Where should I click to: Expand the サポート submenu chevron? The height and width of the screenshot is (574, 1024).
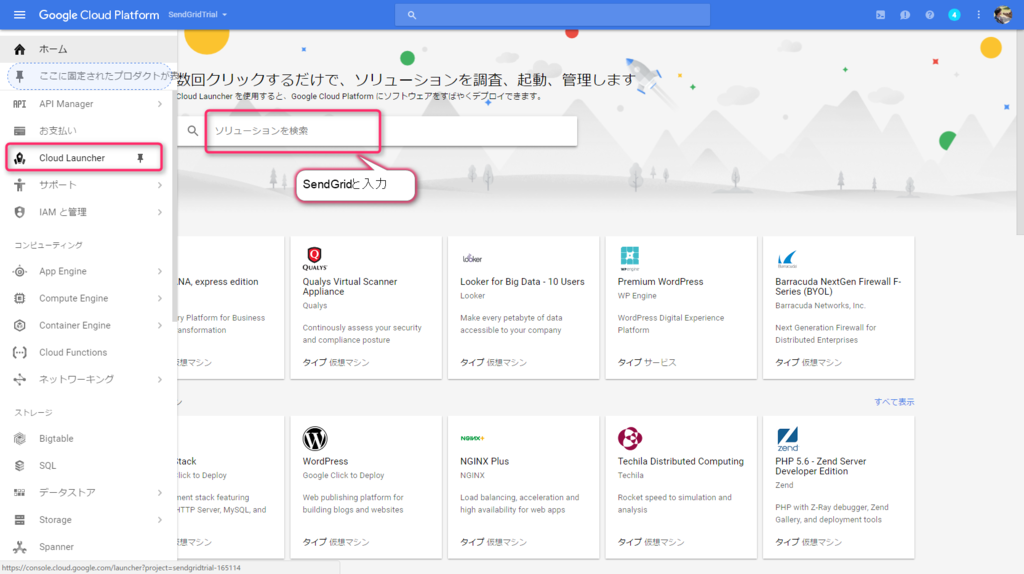coord(159,185)
